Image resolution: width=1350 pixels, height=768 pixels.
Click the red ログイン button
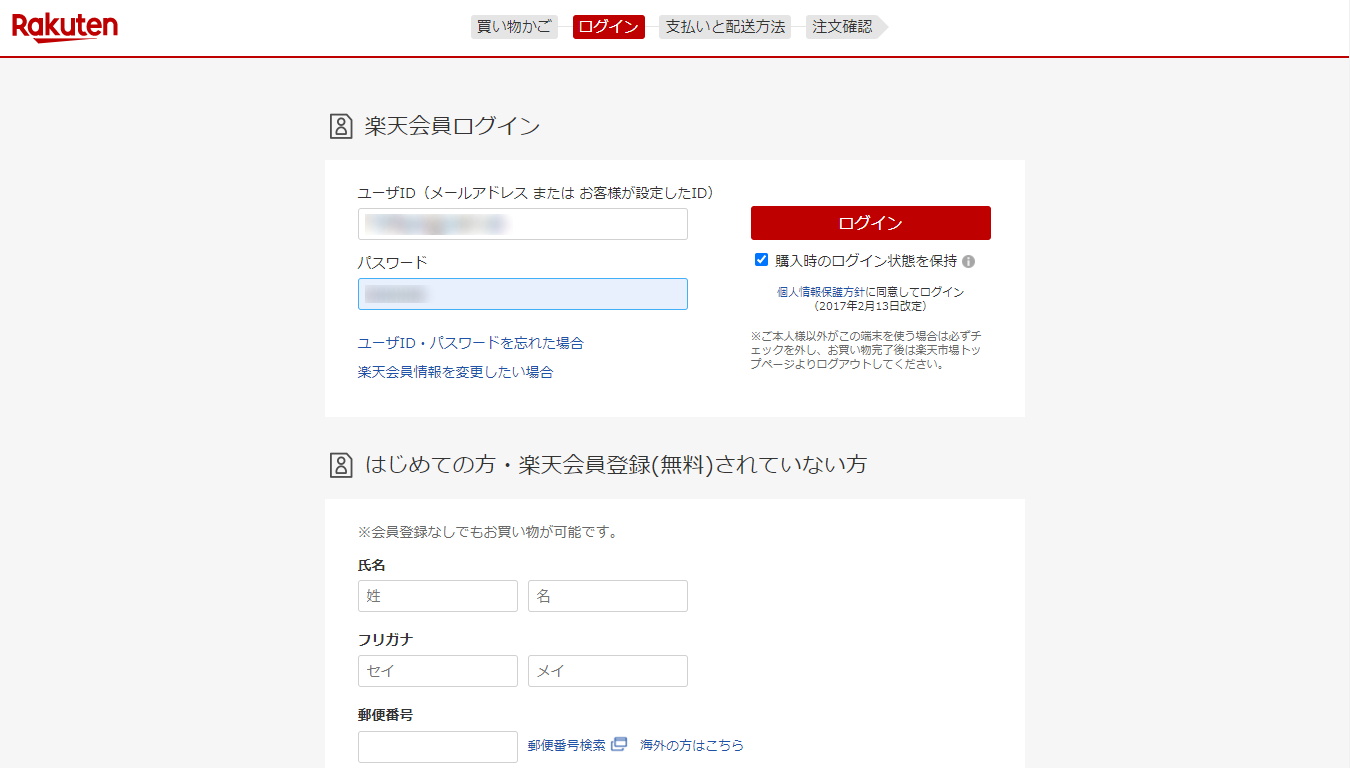click(x=871, y=223)
